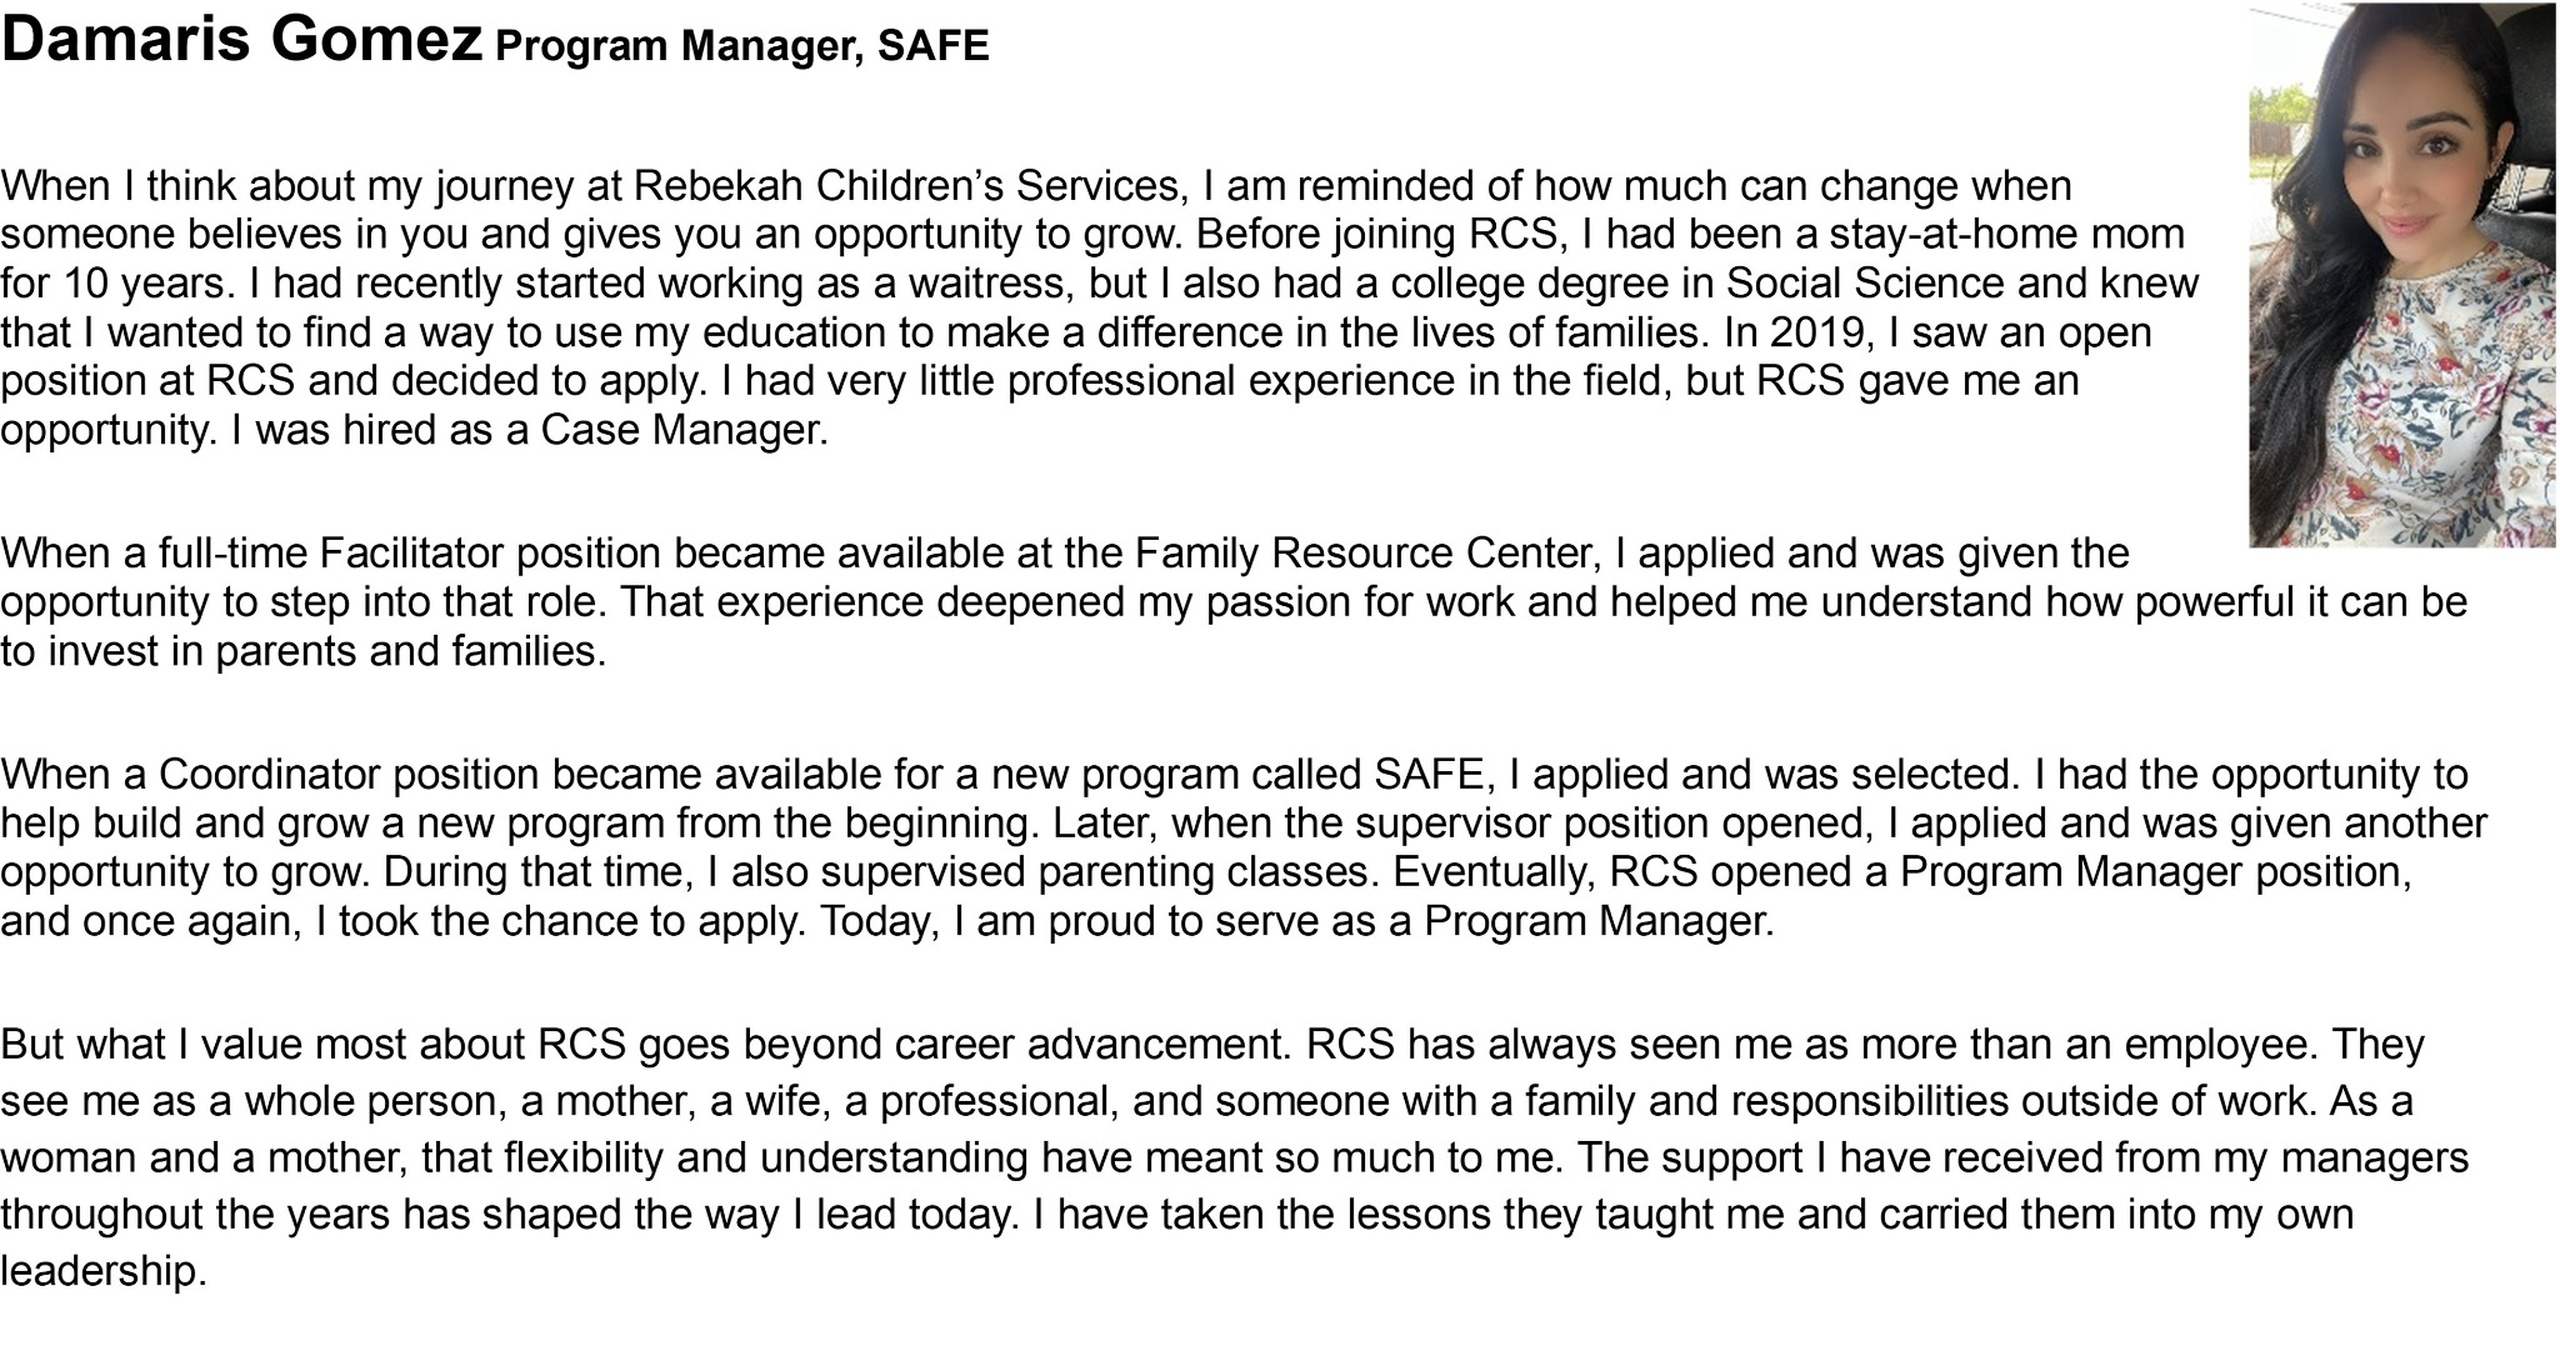Click the final word "leadership."

point(104,1271)
